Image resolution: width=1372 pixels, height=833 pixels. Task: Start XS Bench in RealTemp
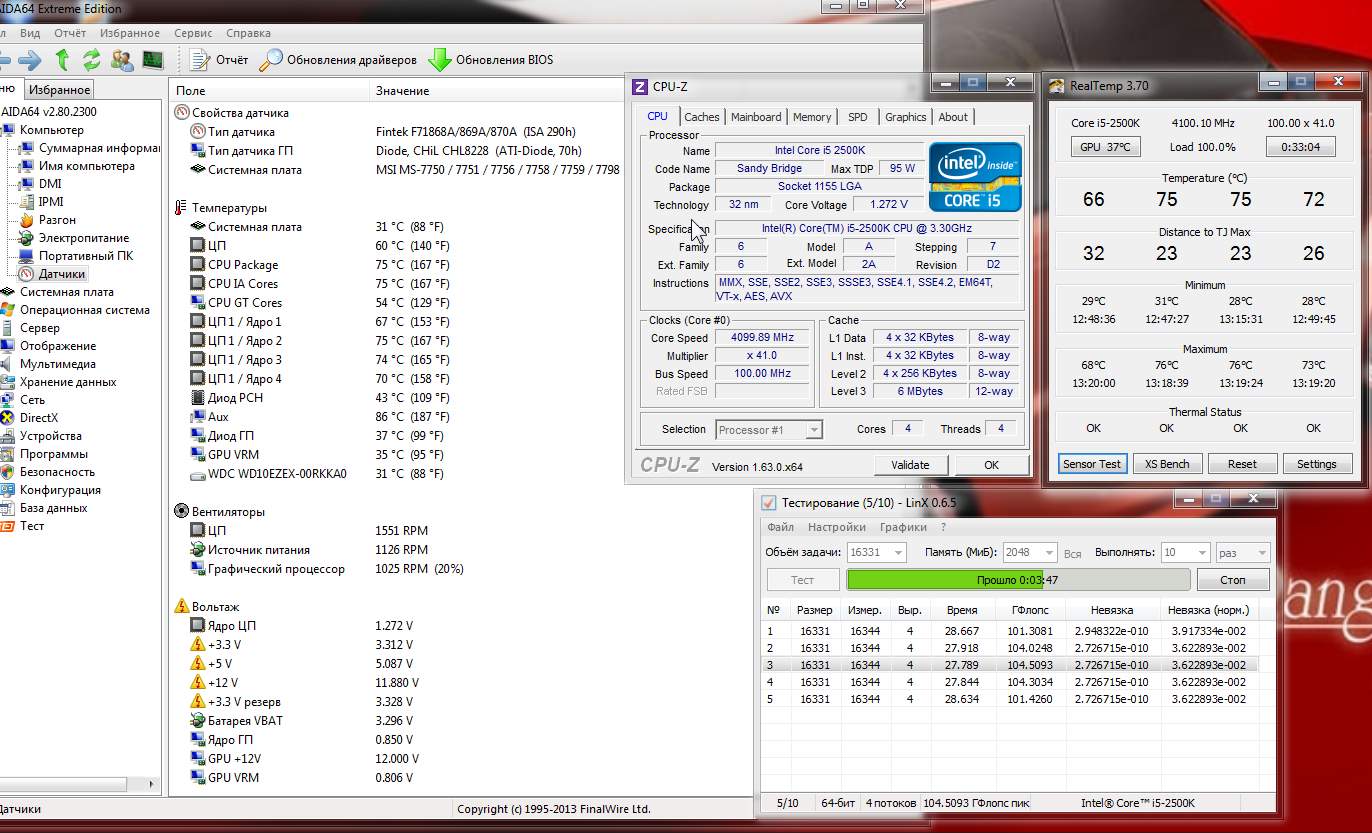1167,464
